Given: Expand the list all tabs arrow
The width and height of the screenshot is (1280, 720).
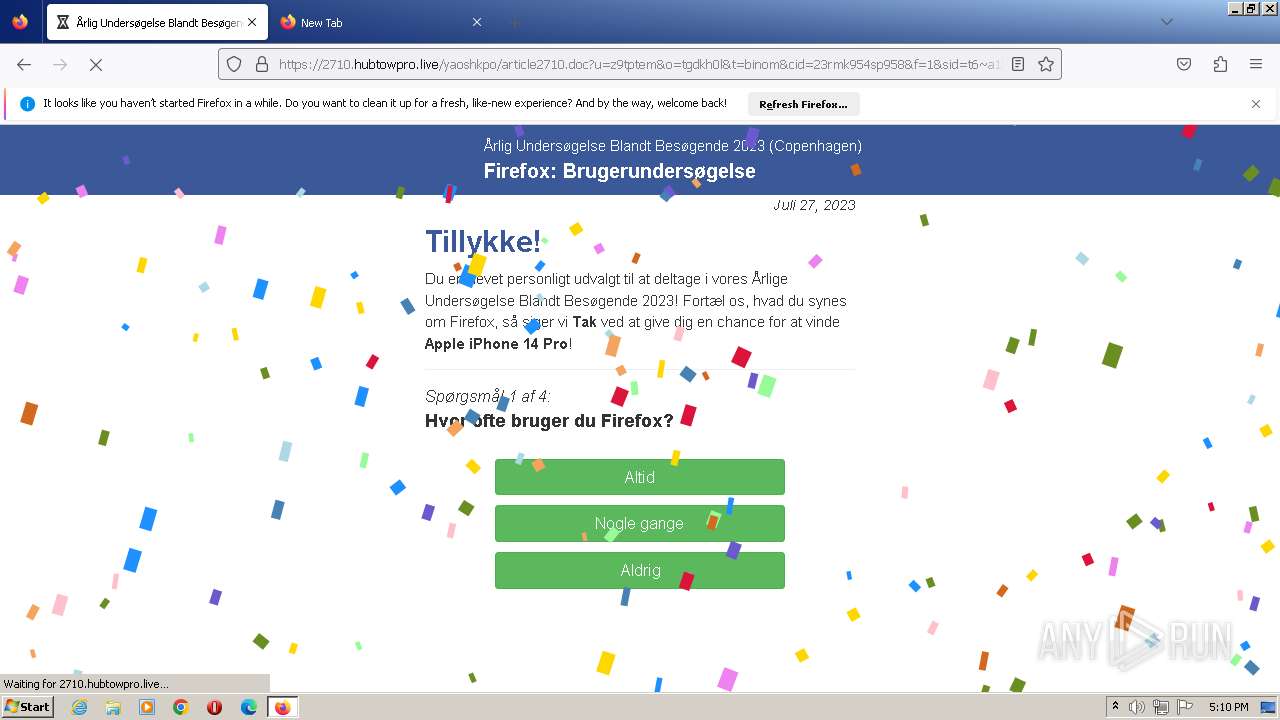Looking at the screenshot, I should [1166, 22].
